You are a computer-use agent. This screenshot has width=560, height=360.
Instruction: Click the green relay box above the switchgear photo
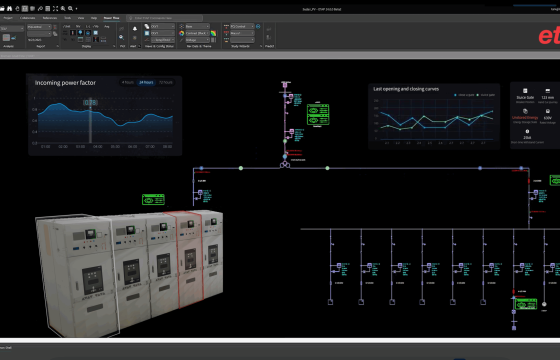point(153,200)
